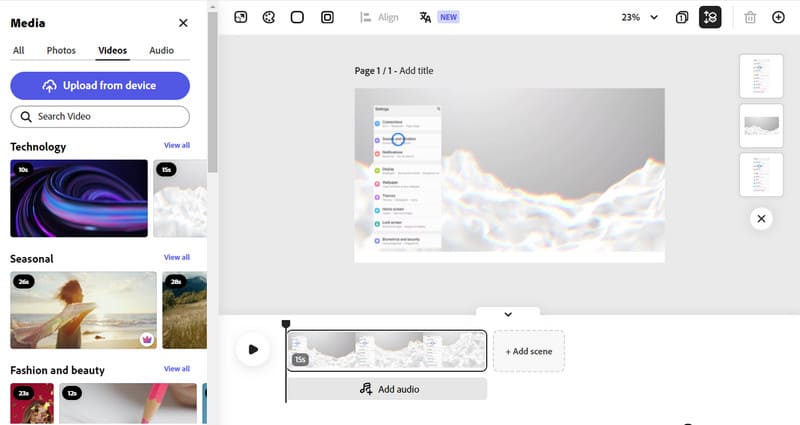Click the add page plus icon
This screenshot has width=800, height=425.
tap(778, 17)
